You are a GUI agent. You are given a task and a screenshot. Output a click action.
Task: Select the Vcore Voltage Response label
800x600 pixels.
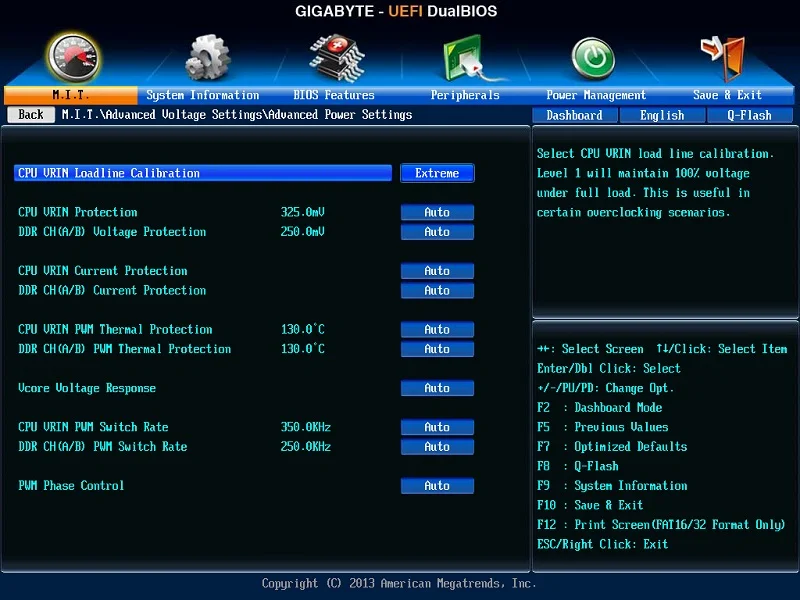[87, 388]
